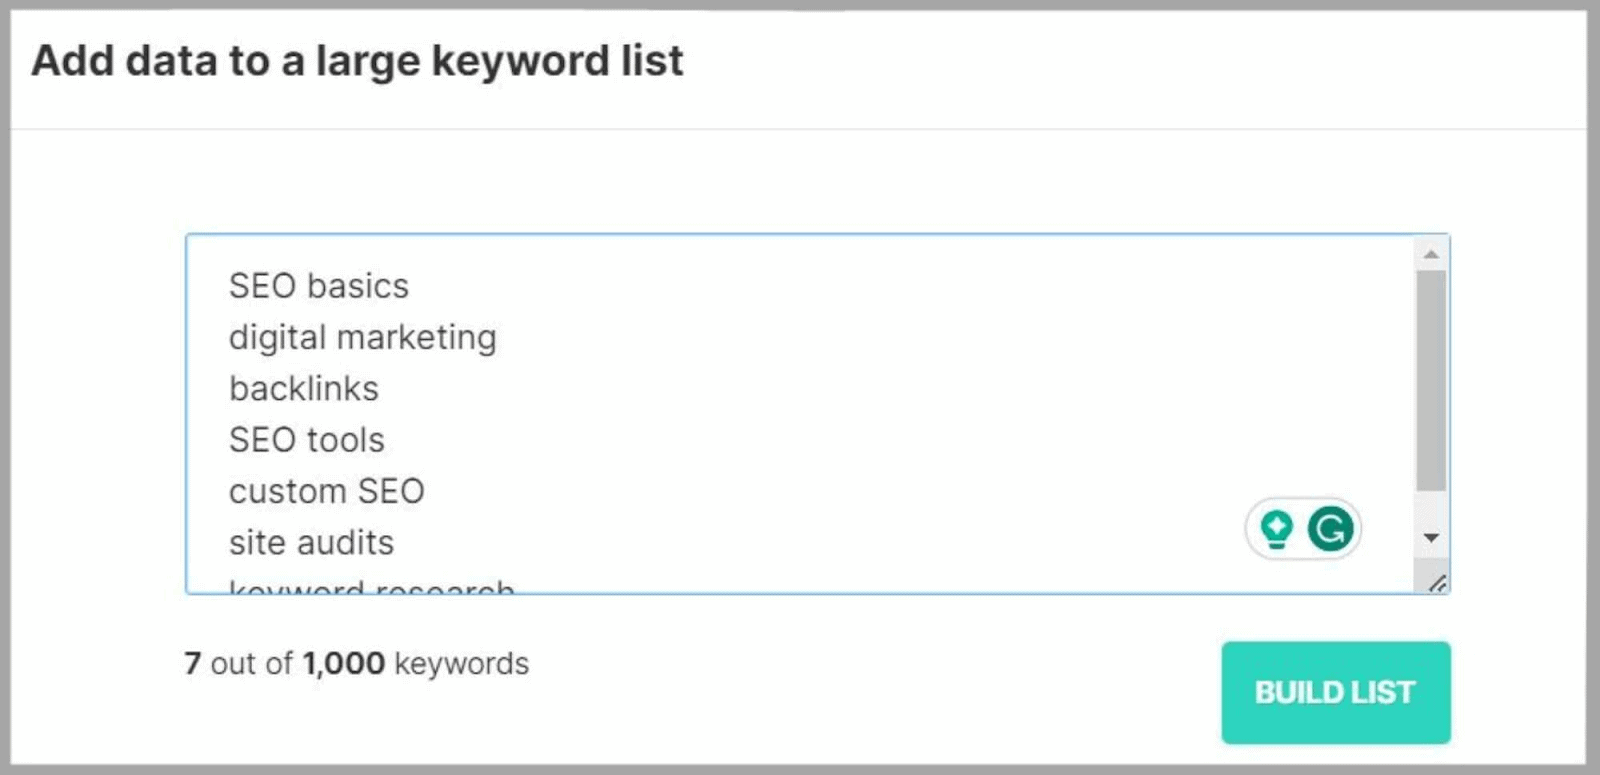Click the bold 1,000 keywords text
Viewport: 1600px width, 775px height.
tap(342, 663)
